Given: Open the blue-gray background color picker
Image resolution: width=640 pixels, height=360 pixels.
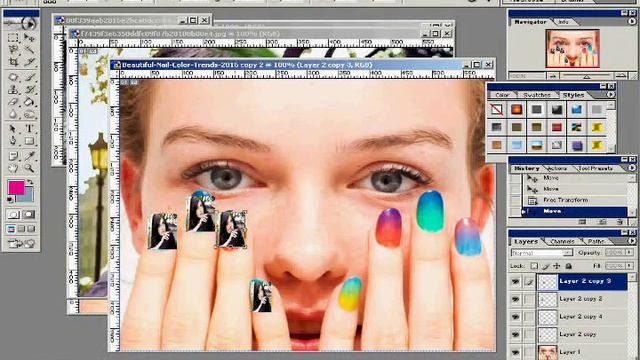Looking at the screenshot, I should coord(27,196).
